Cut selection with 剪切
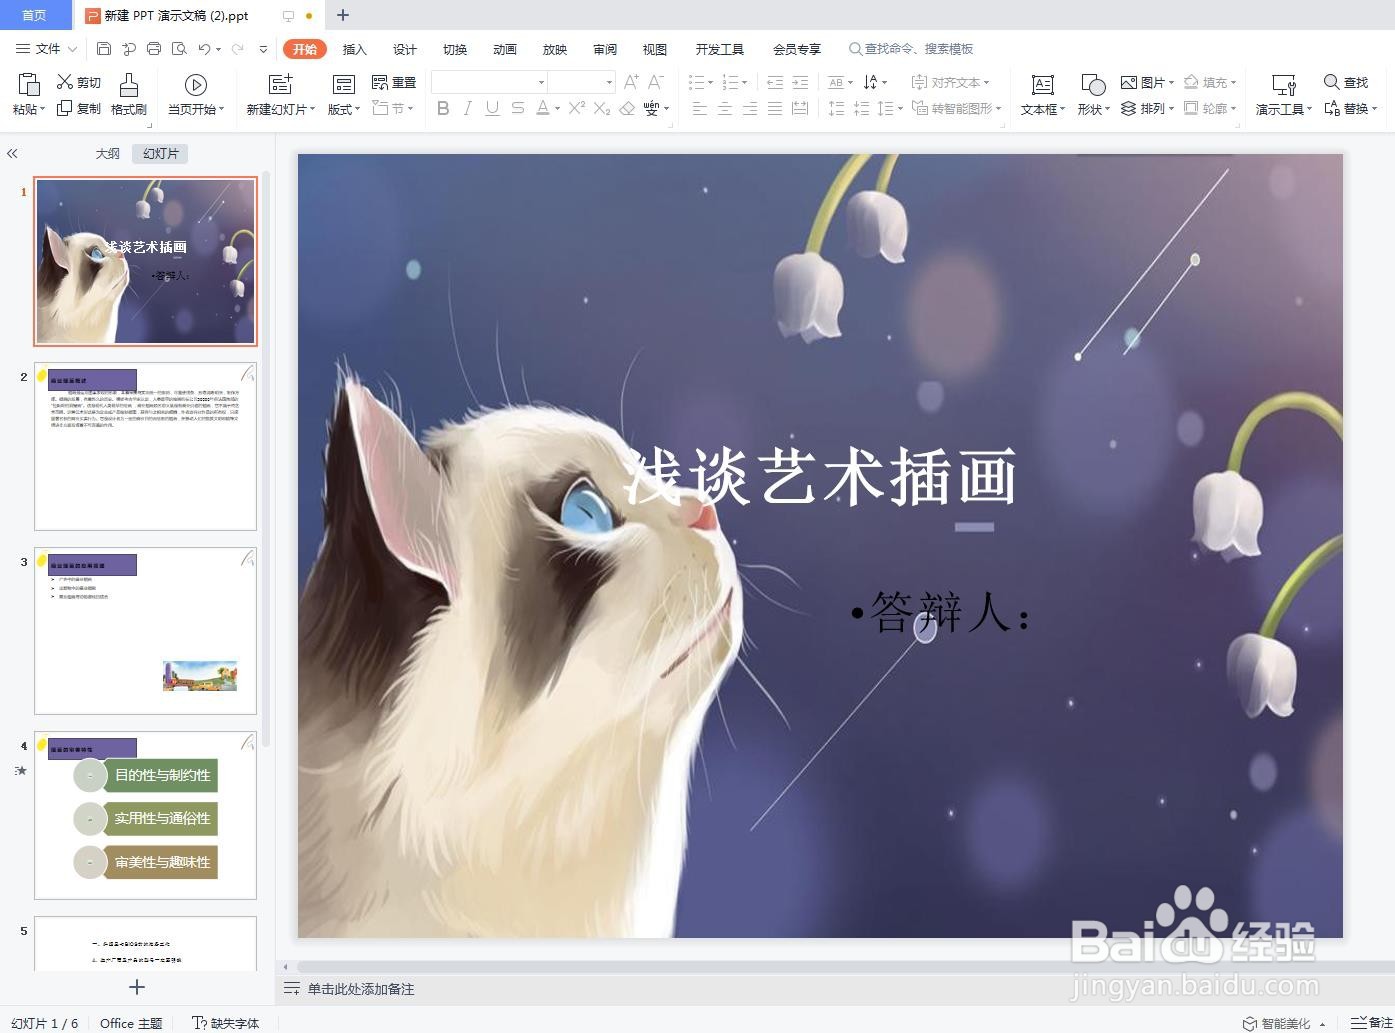Viewport: 1395px width, 1033px height. pos(79,82)
